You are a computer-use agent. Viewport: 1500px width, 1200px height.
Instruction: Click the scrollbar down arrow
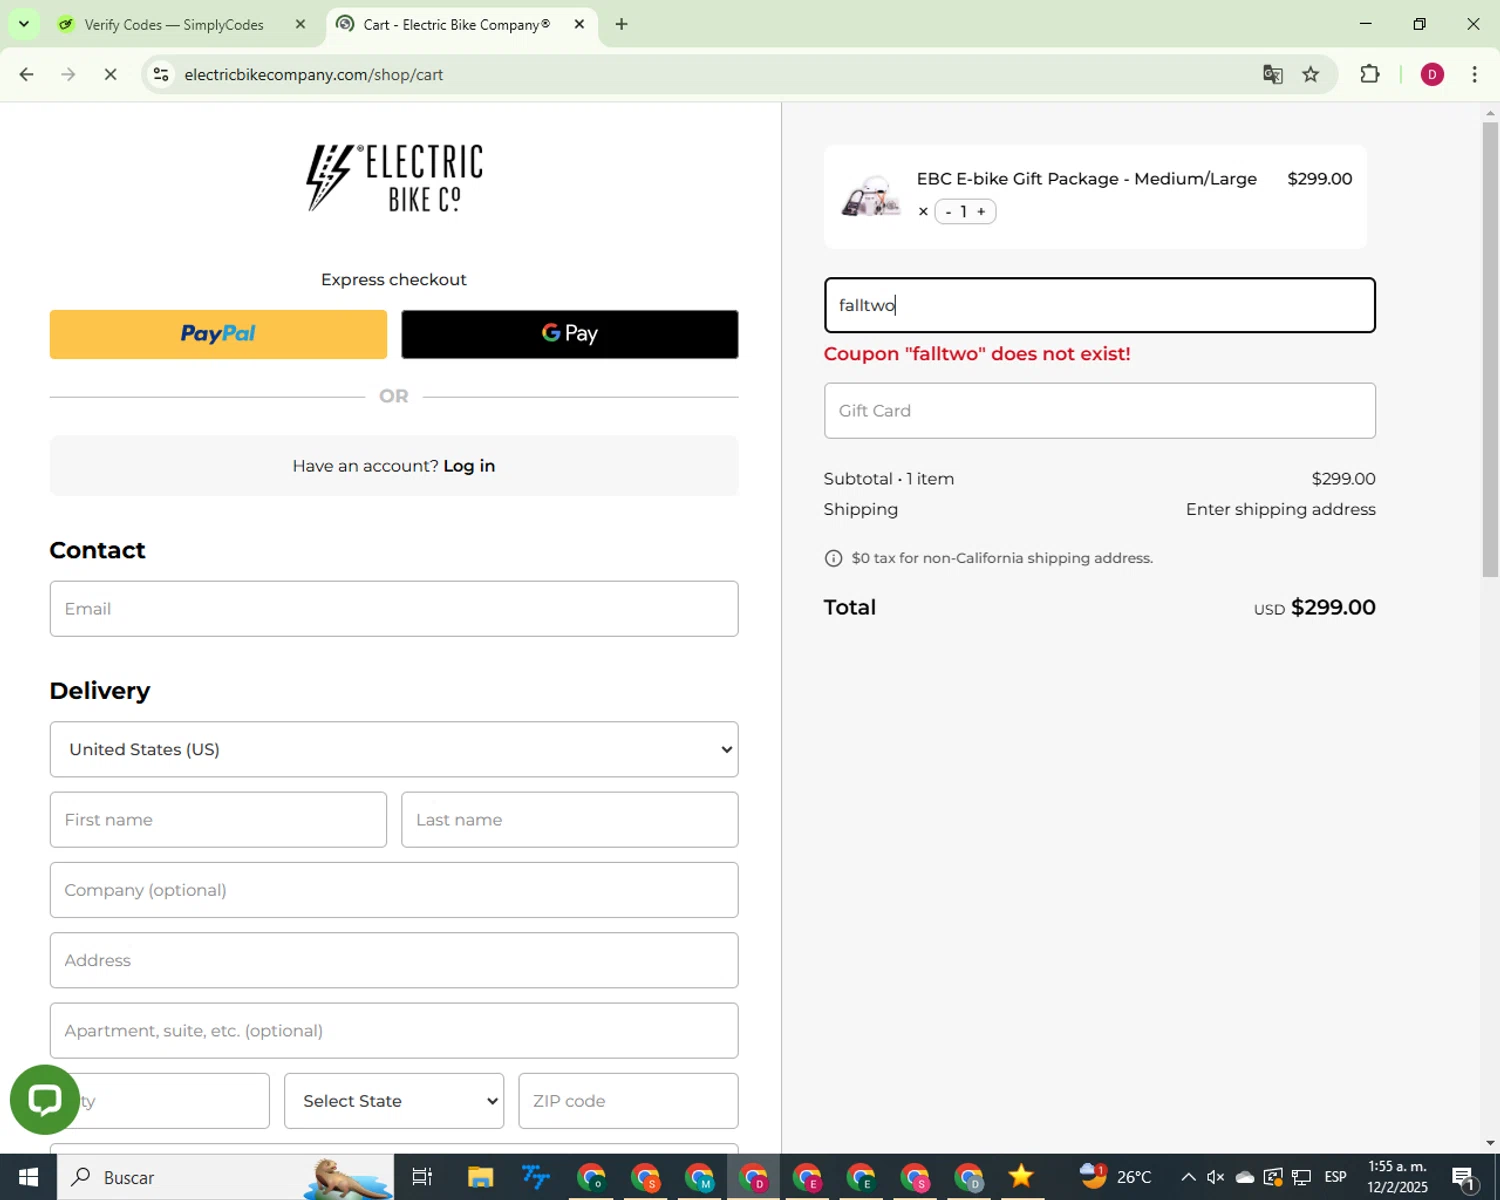[1490, 1143]
